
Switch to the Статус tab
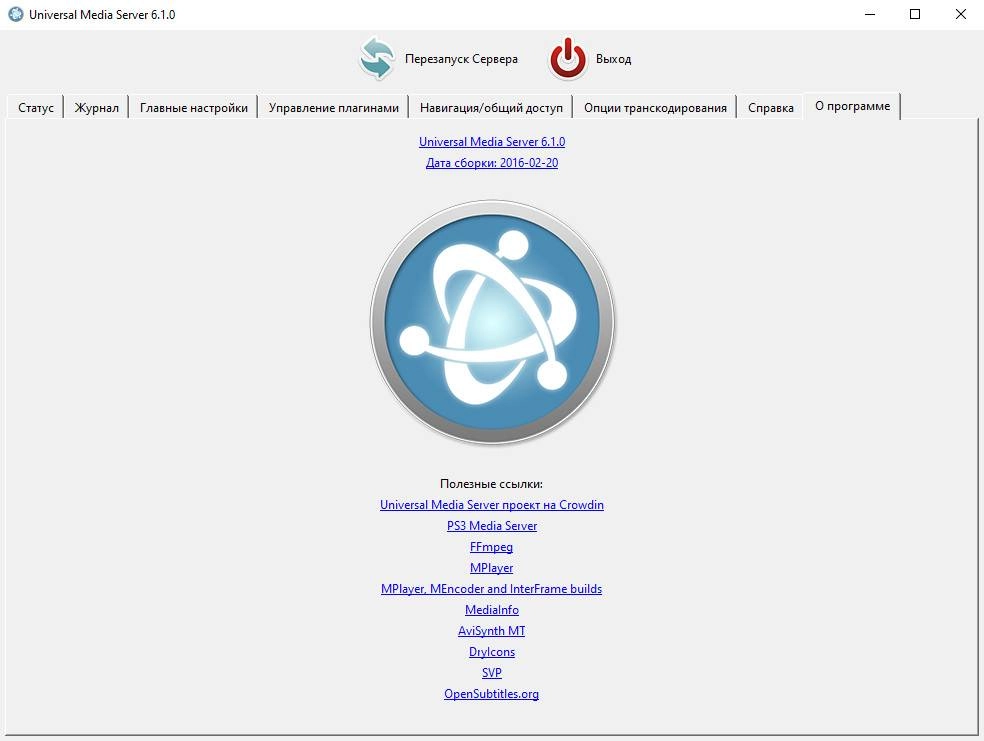click(x=36, y=107)
